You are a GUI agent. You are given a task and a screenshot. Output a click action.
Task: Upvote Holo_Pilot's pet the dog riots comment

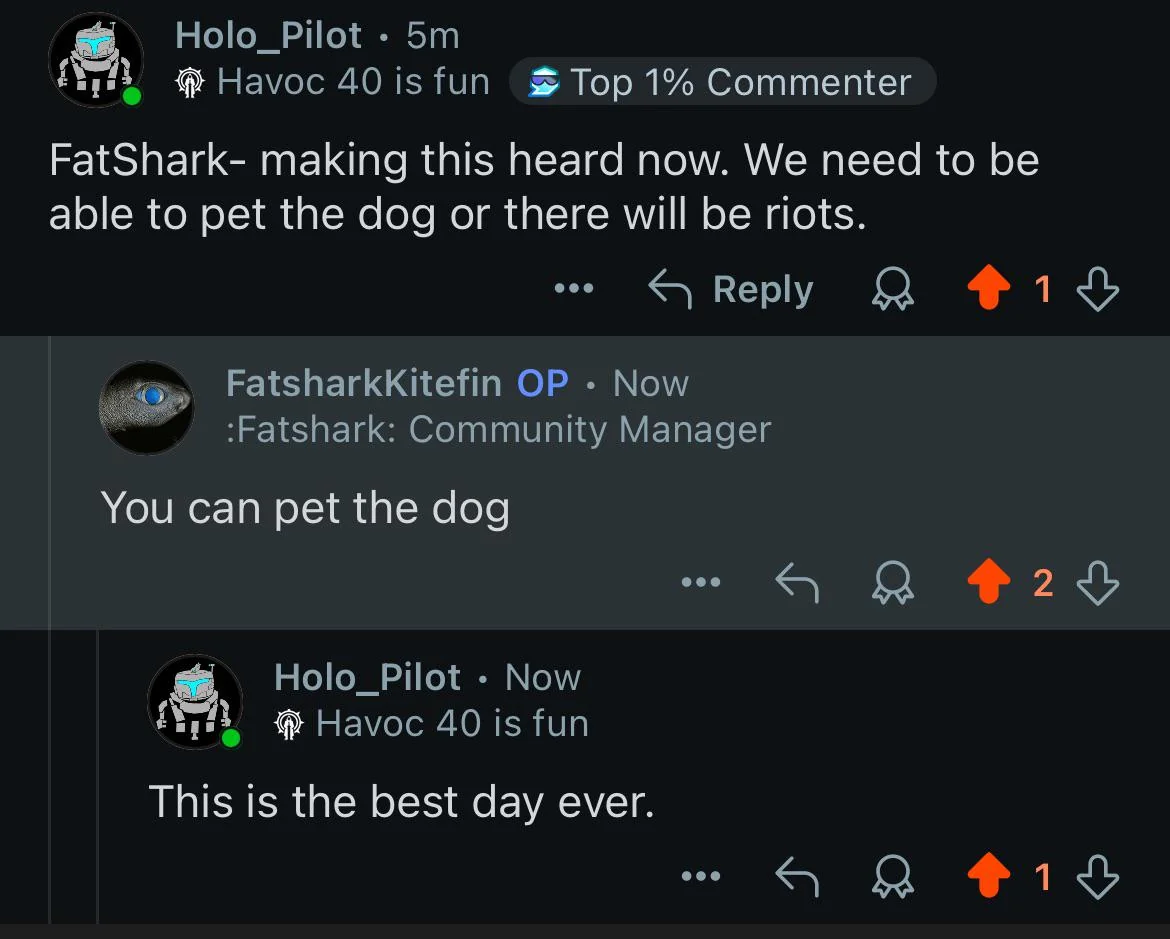tap(991, 290)
